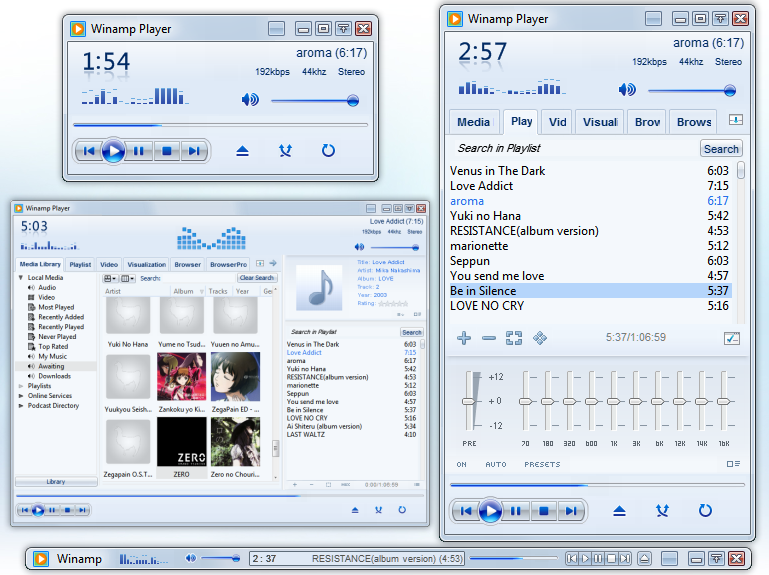Click the Search button in the tall player's playlist

[721, 149]
